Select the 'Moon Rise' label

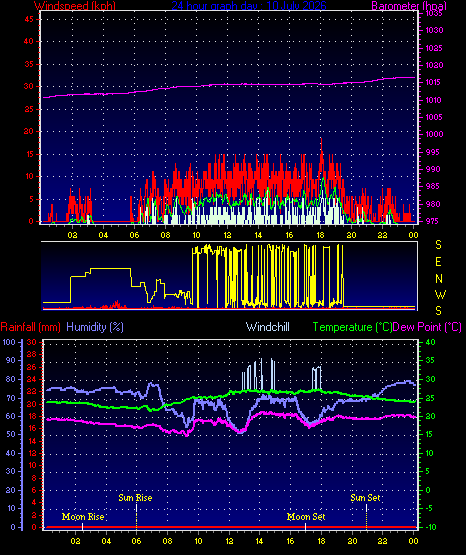click(83, 517)
